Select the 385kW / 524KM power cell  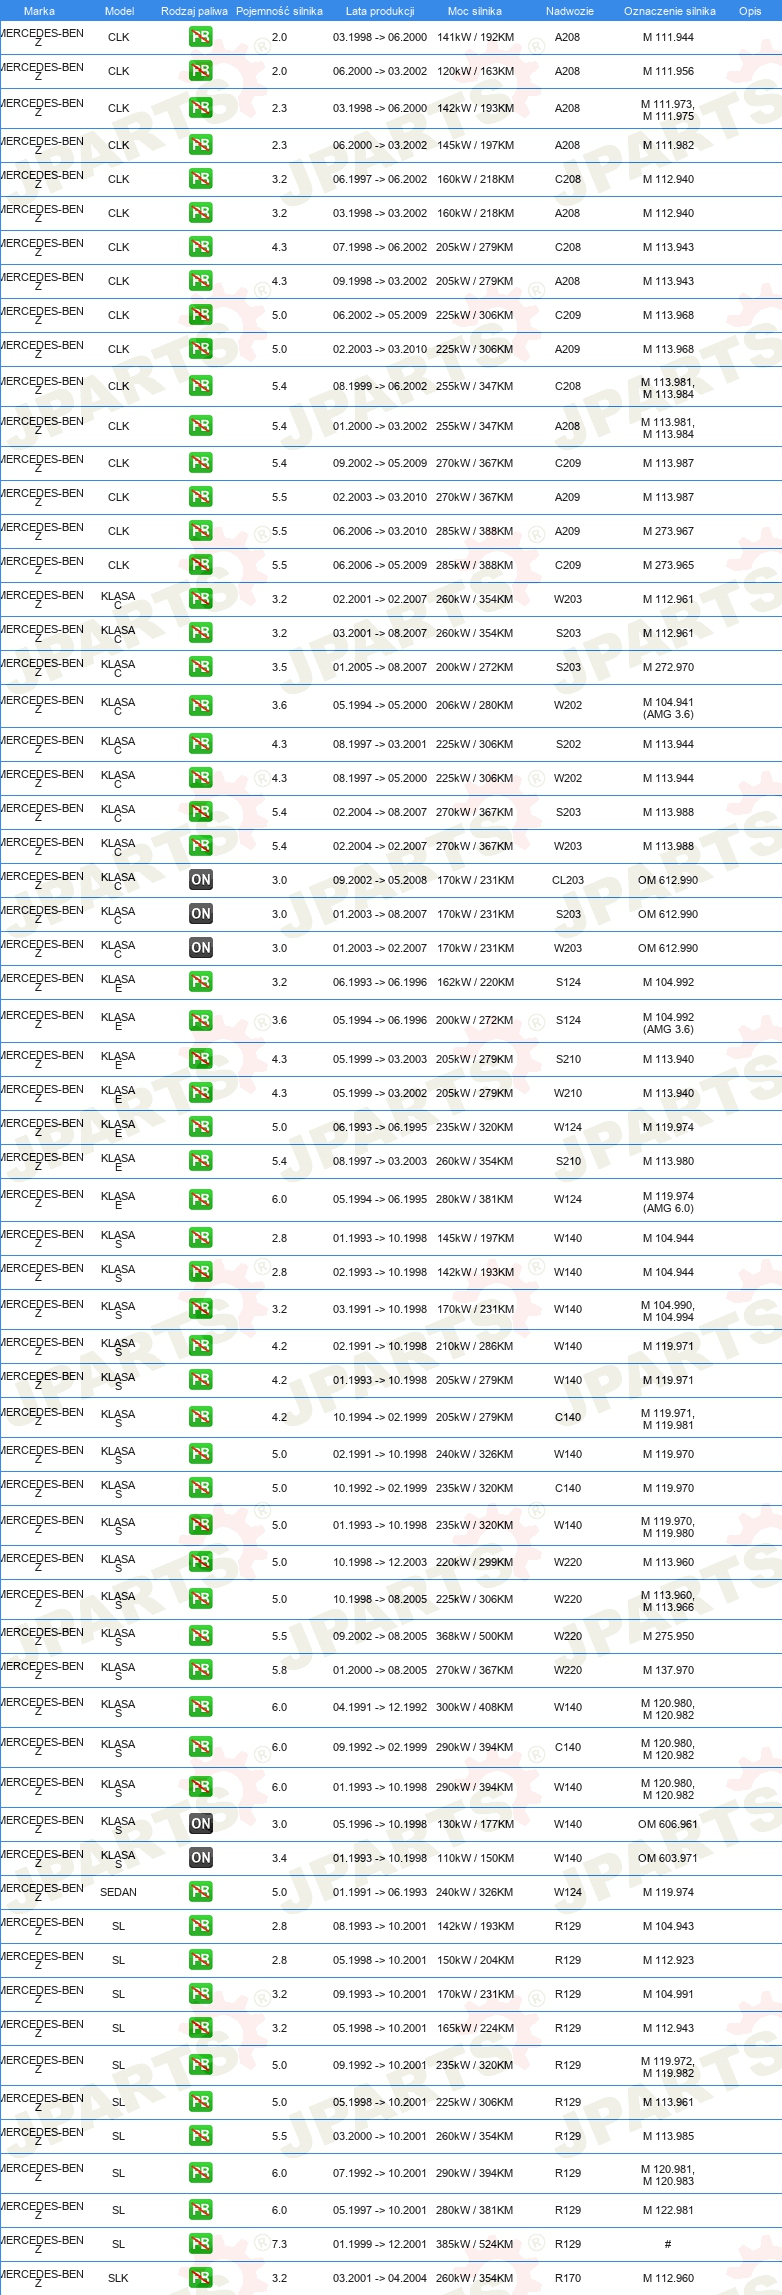click(475, 2244)
